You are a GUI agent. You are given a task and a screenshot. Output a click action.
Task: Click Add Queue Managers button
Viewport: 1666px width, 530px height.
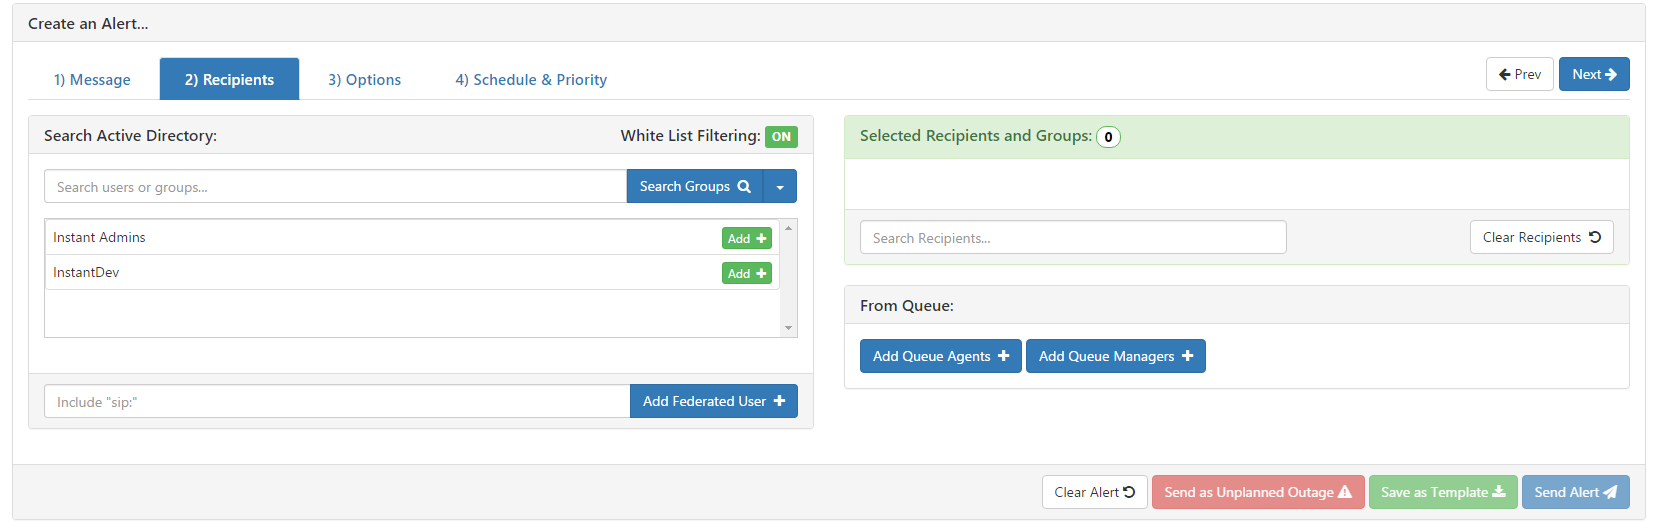[x=1116, y=356]
